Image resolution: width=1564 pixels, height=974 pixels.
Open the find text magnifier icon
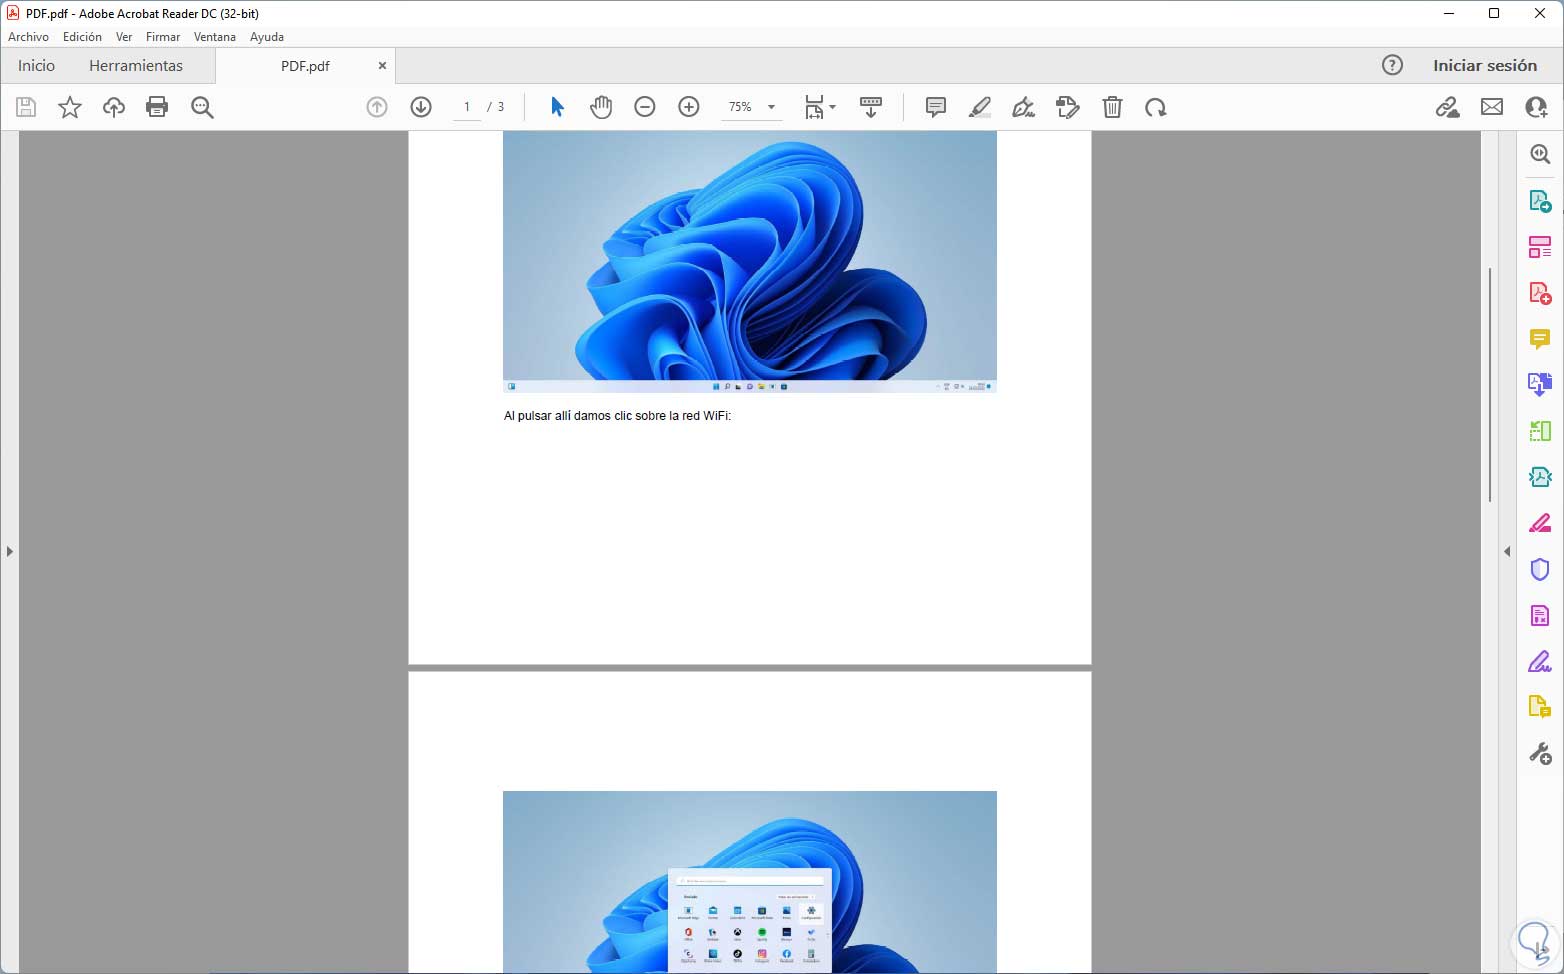click(202, 107)
